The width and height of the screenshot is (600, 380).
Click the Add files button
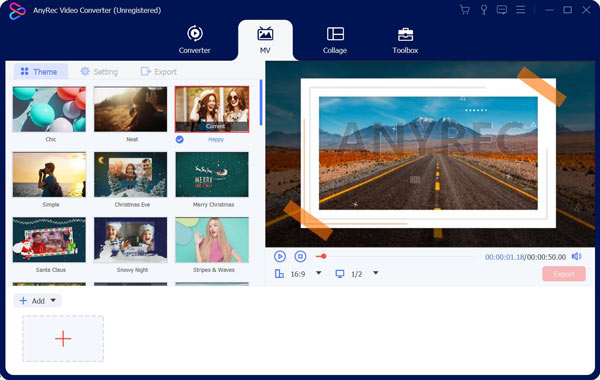pyautogui.click(x=32, y=301)
